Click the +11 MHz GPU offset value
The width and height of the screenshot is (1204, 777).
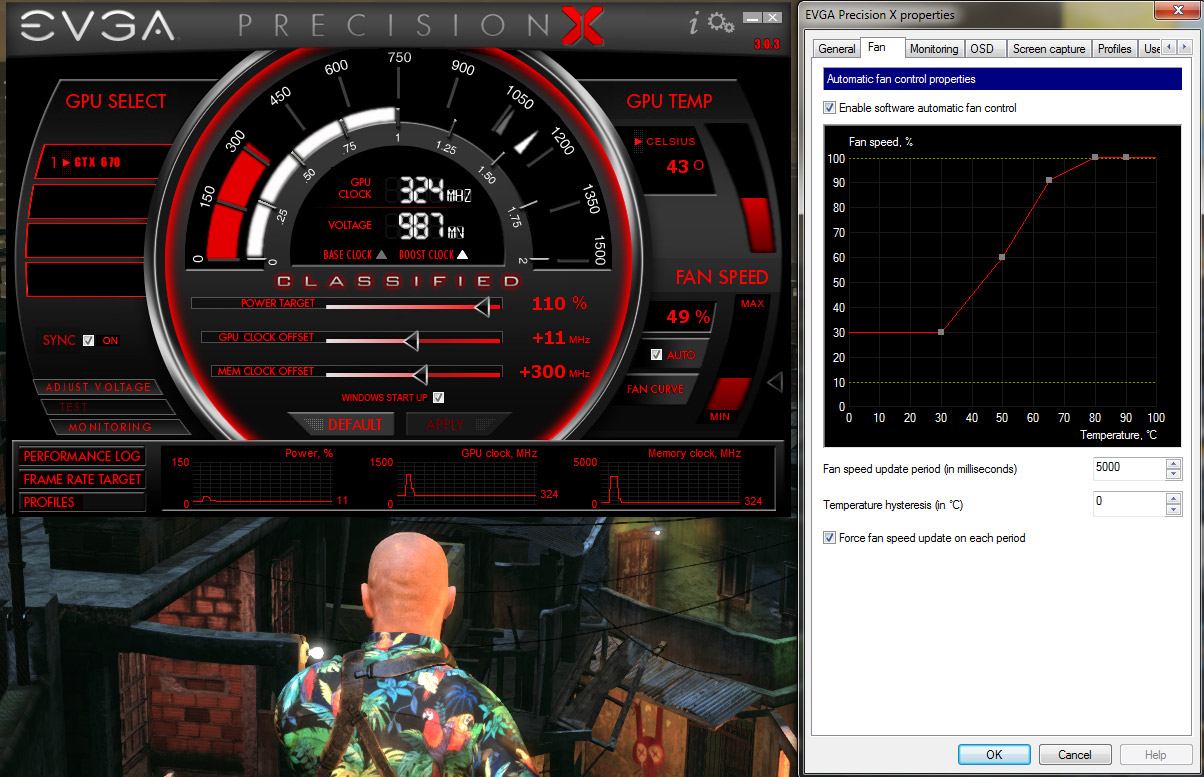[x=561, y=338]
